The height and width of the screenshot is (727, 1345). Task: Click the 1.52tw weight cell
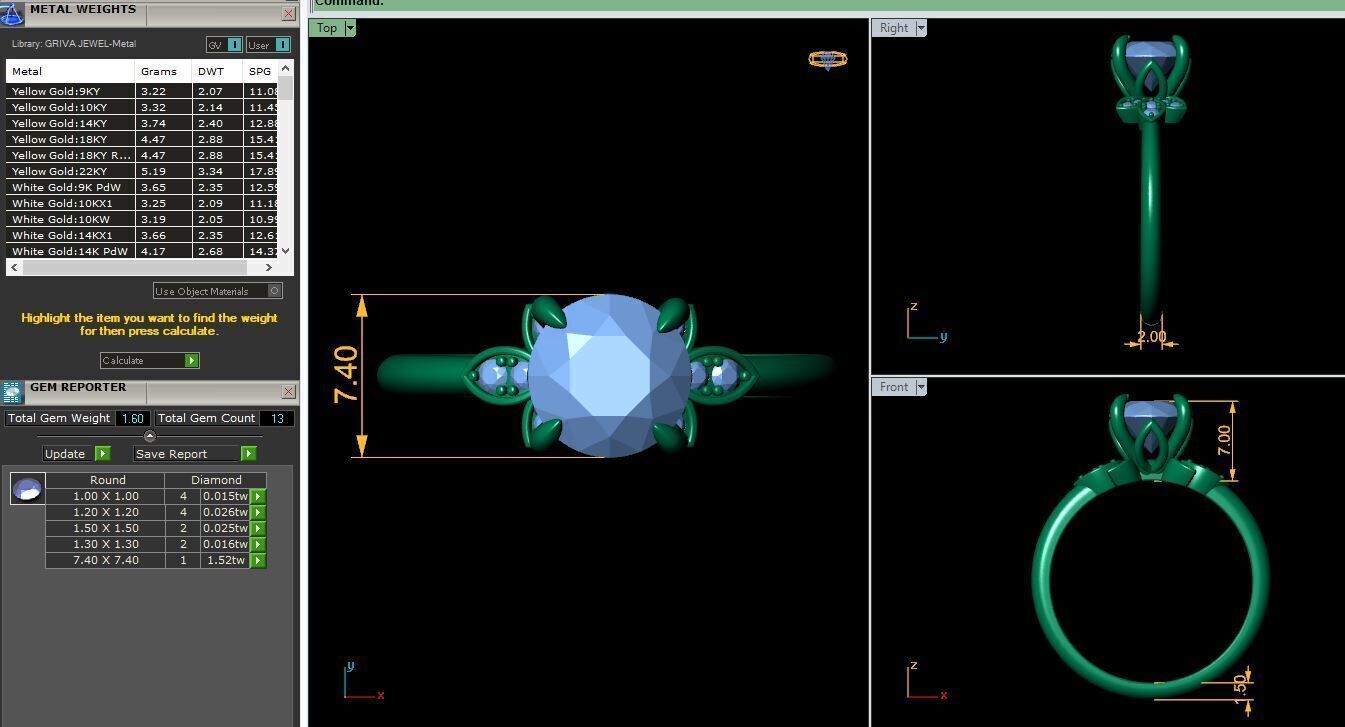pos(226,560)
